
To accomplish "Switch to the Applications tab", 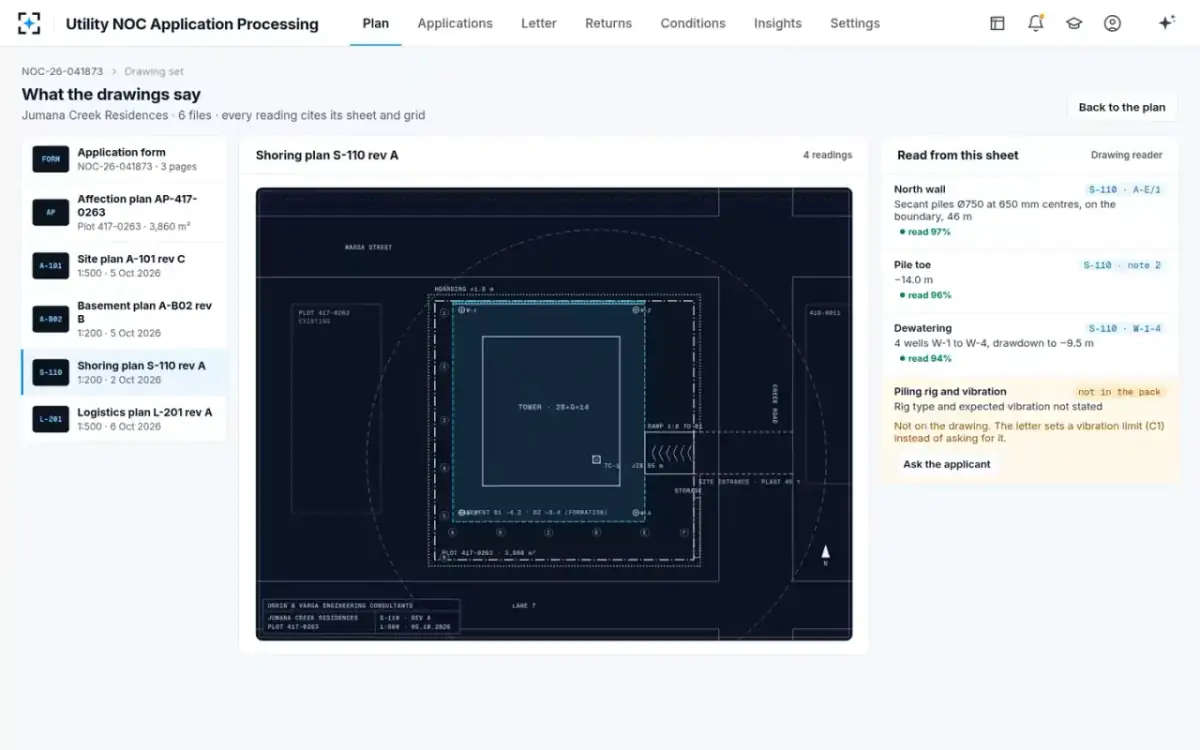I will [455, 23].
